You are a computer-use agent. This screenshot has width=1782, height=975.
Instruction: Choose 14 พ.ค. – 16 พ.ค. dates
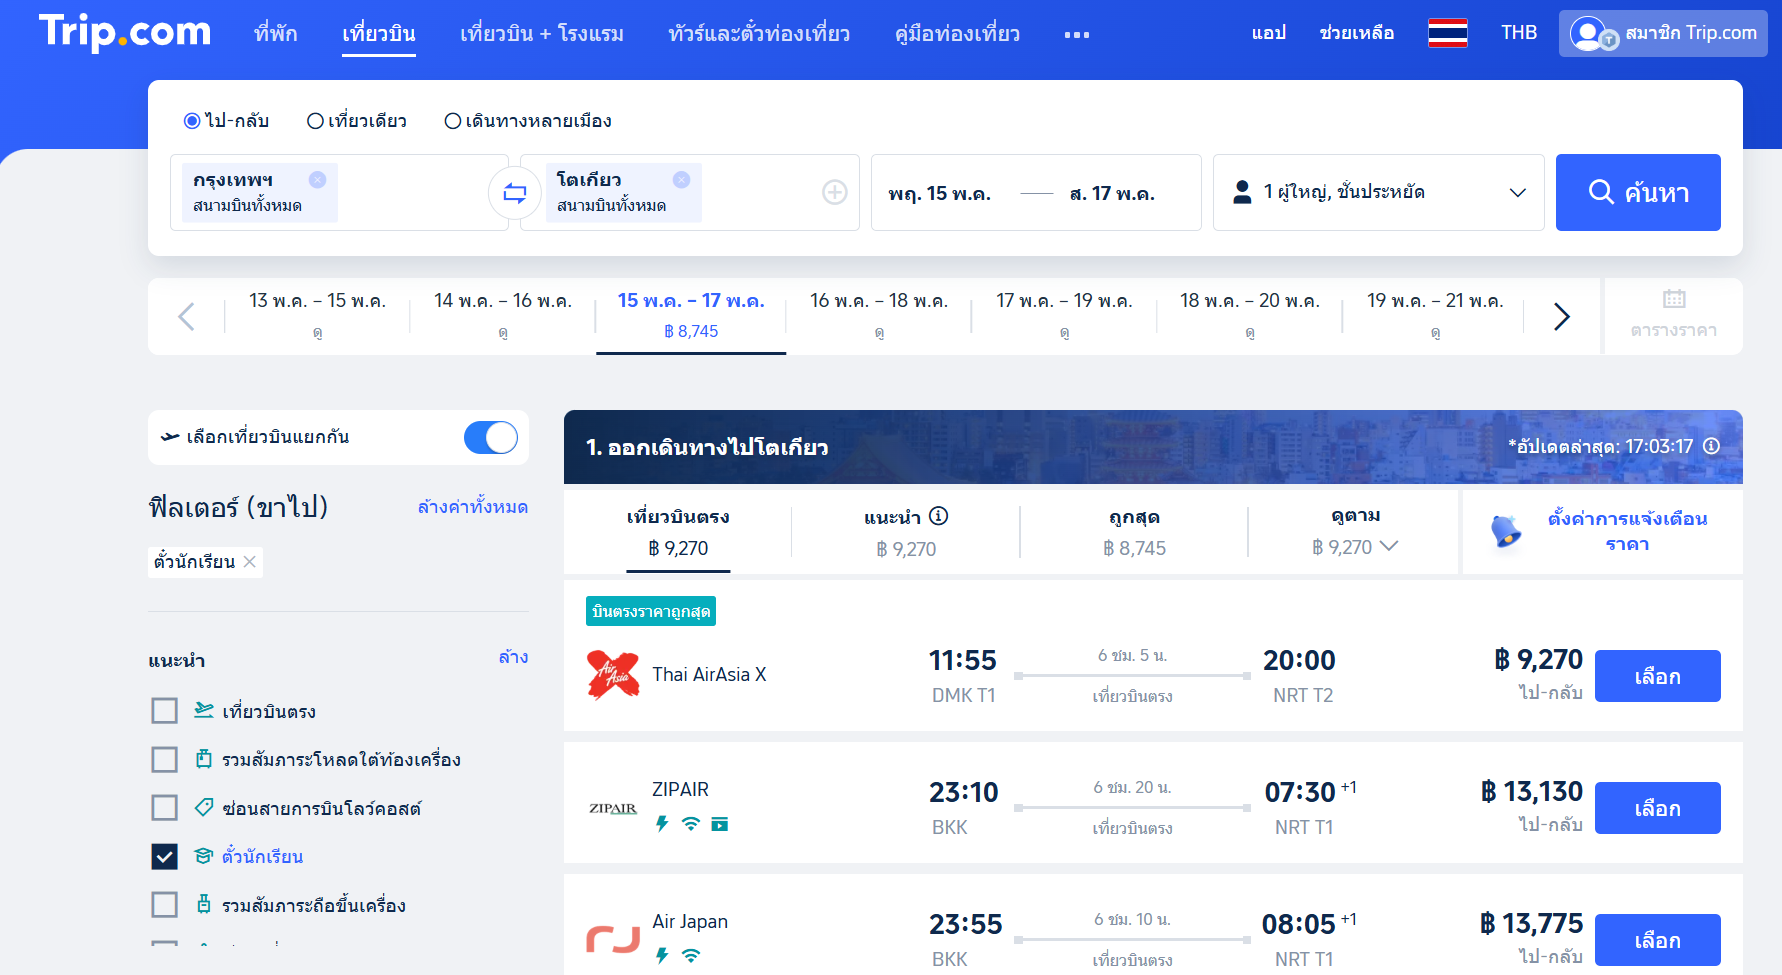click(503, 316)
